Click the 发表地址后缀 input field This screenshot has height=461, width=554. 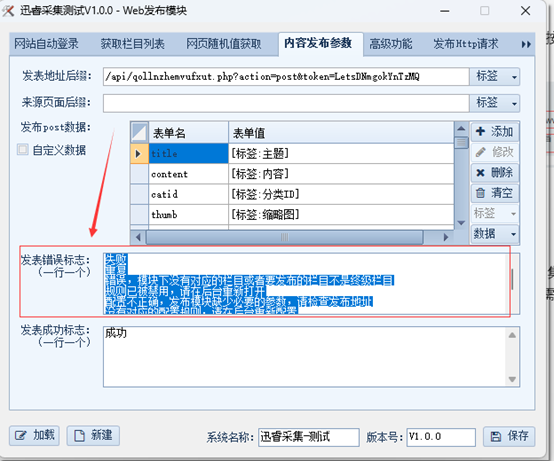[286, 77]
